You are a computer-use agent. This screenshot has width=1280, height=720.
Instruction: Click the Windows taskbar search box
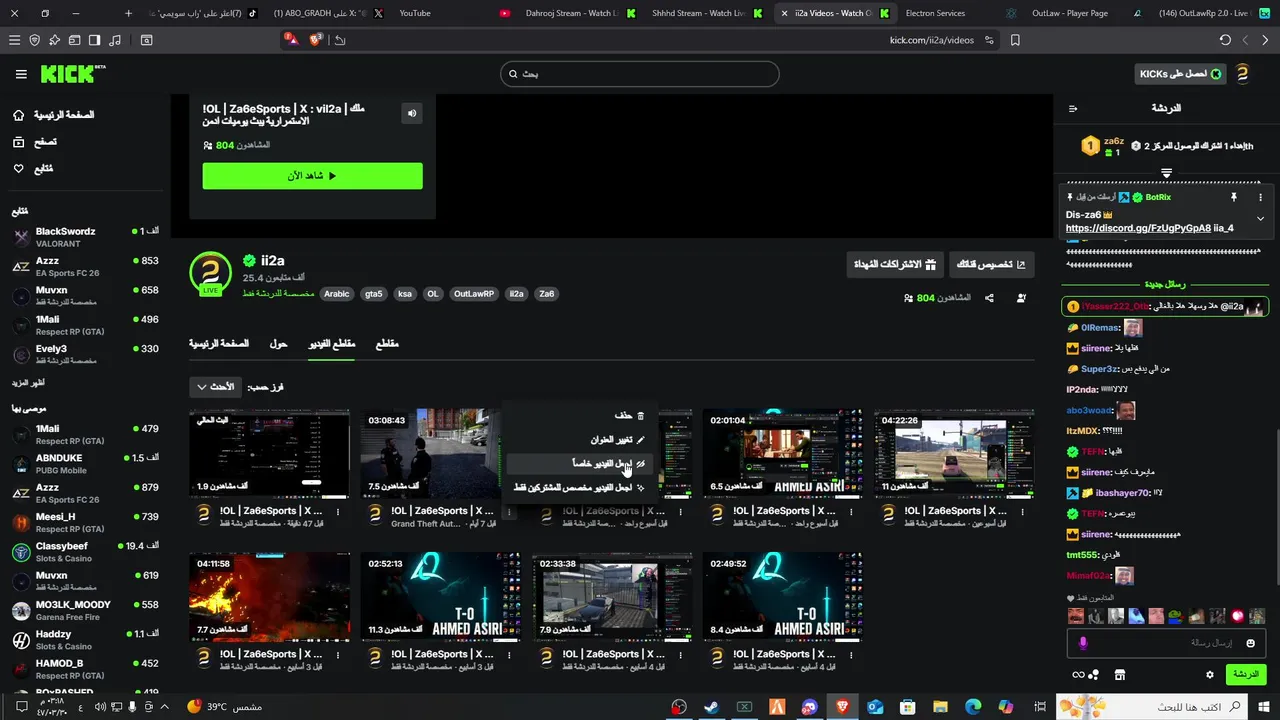click(x=1152, y=707)
